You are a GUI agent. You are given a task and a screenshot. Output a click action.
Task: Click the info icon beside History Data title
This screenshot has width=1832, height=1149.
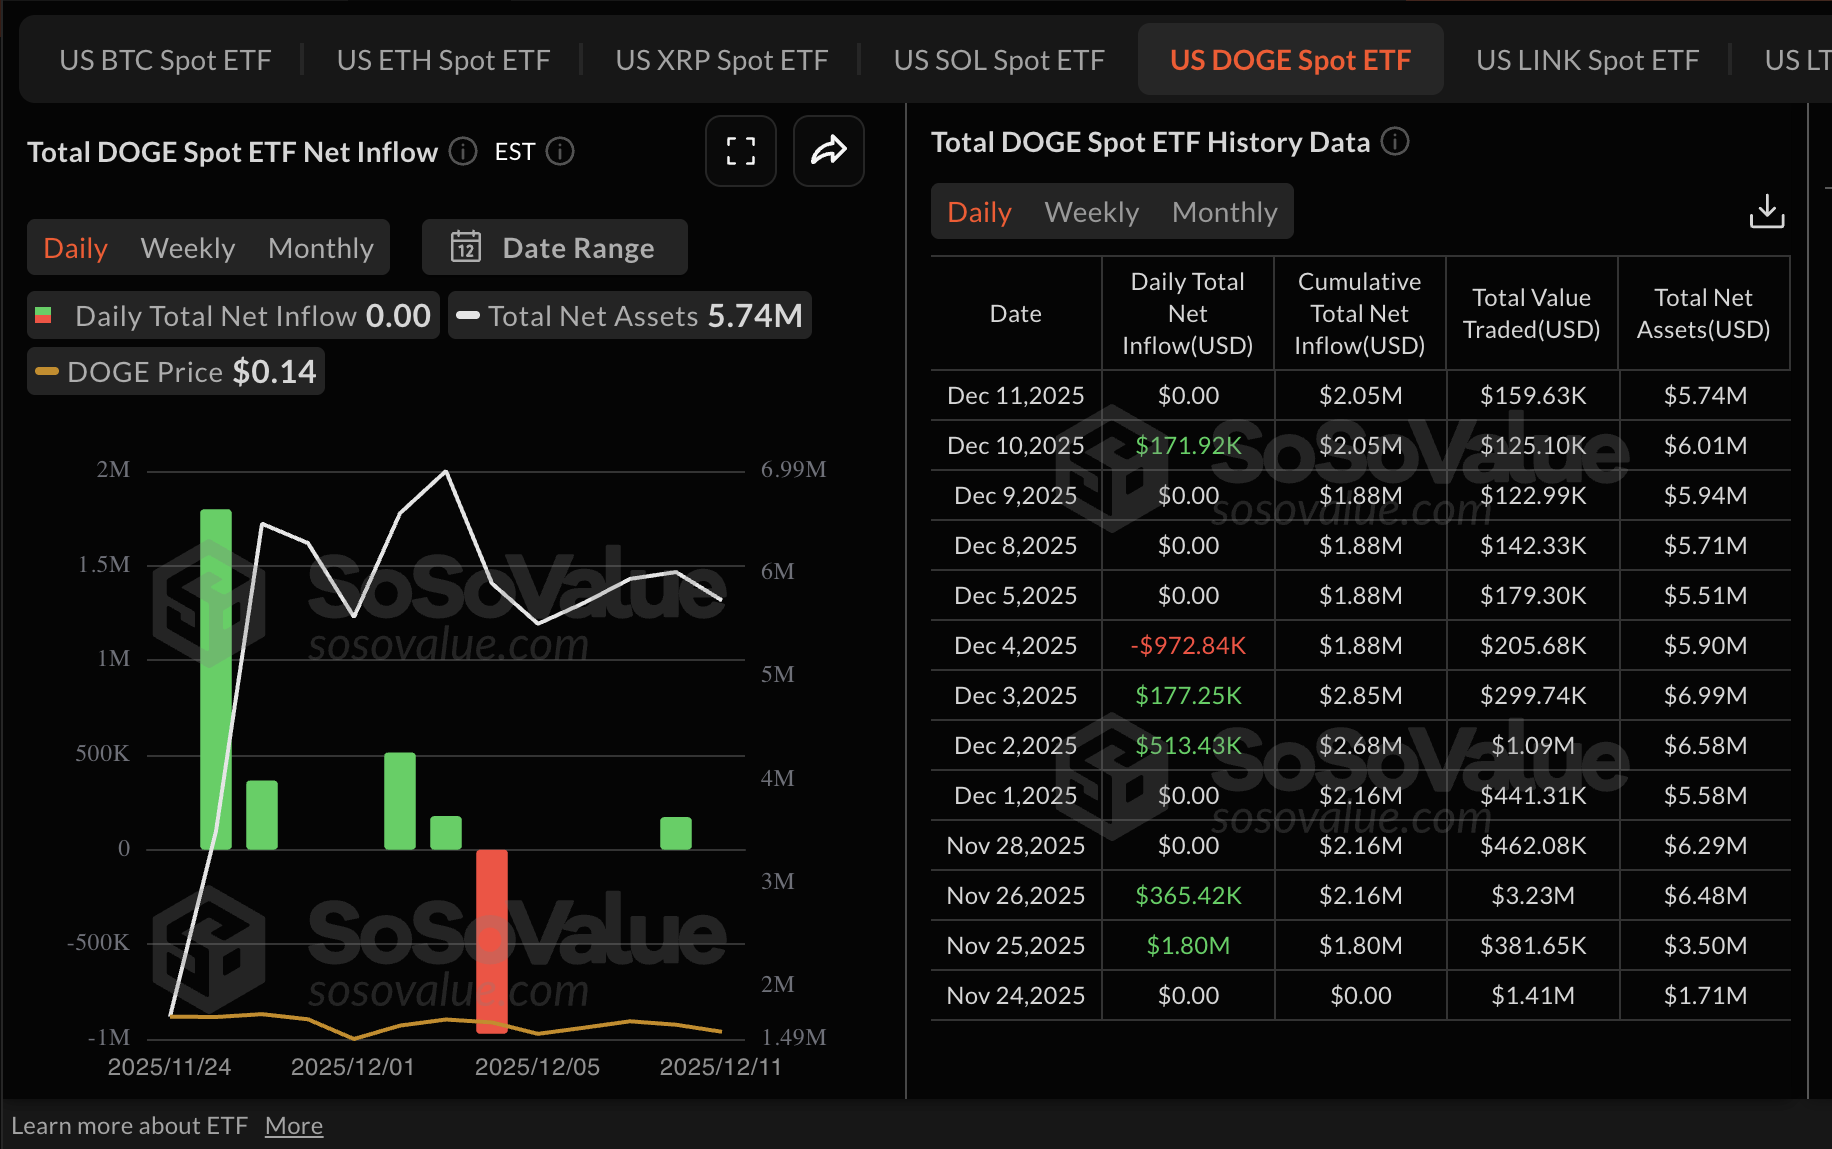1395,141
